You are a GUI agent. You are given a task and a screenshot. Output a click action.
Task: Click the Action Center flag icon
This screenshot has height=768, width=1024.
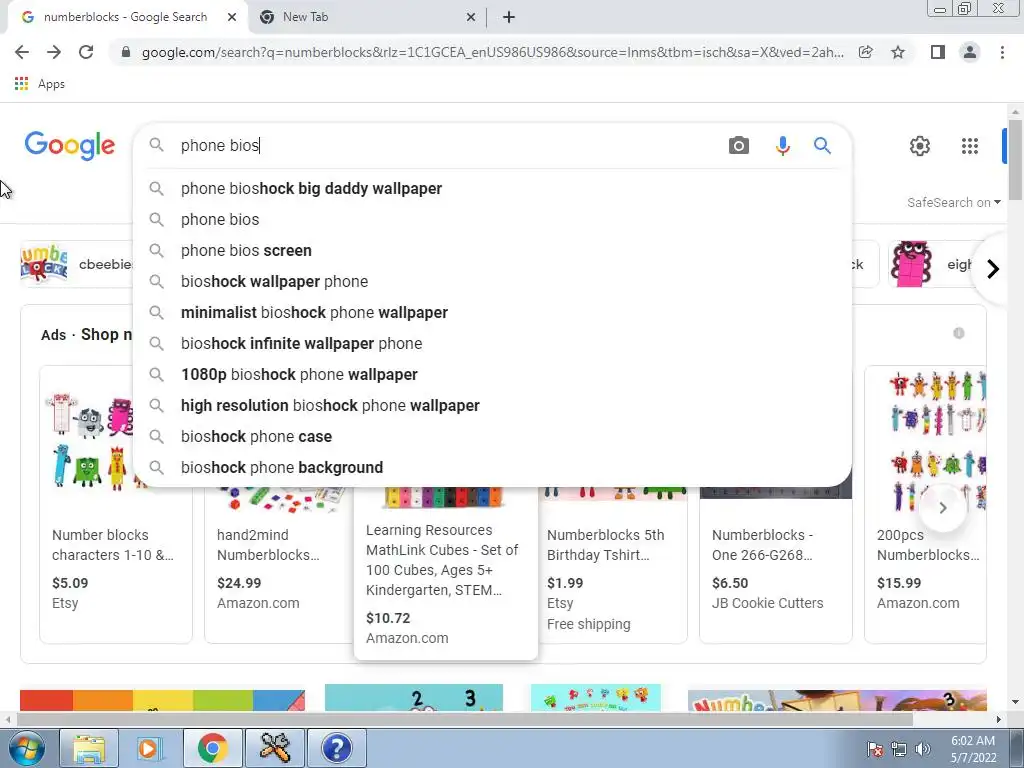click(875, 749)
